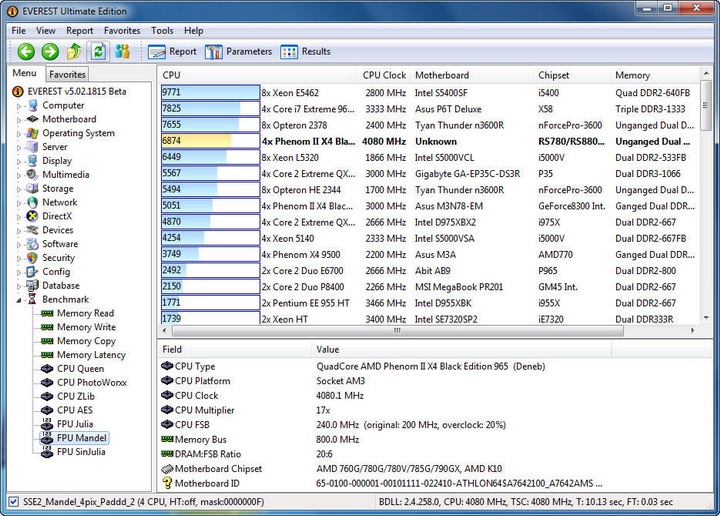Go up one level with folder arrow icon

(74, 52)
